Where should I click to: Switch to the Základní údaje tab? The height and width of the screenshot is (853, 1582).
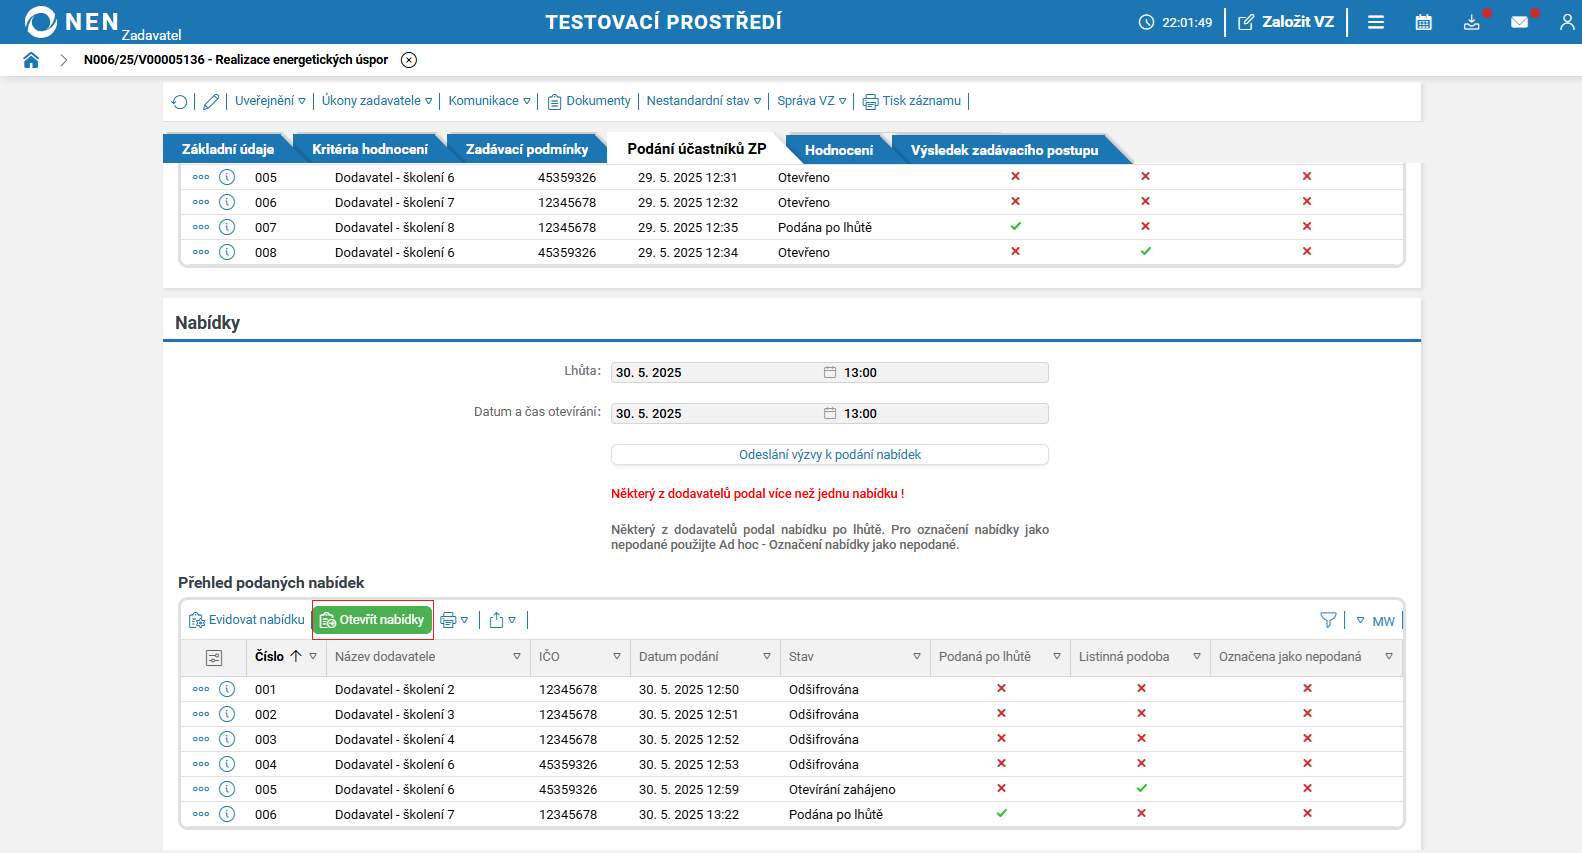[x=227, y=149]
